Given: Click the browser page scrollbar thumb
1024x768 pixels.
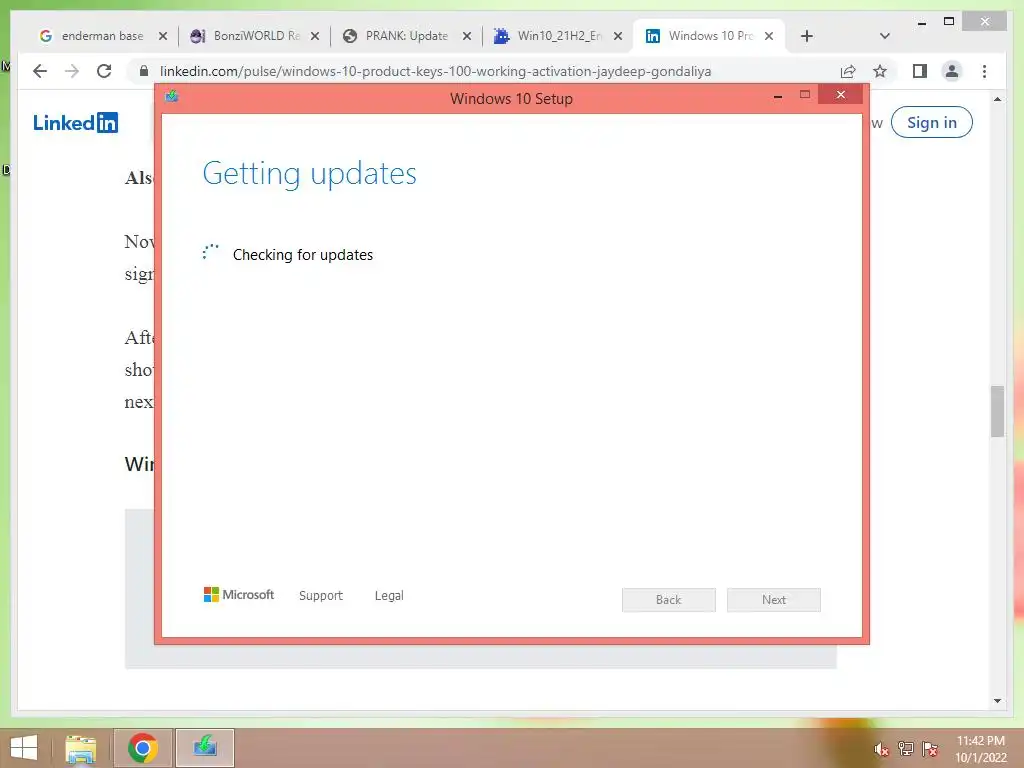Looking at the screenshot, I should point(997,411).
